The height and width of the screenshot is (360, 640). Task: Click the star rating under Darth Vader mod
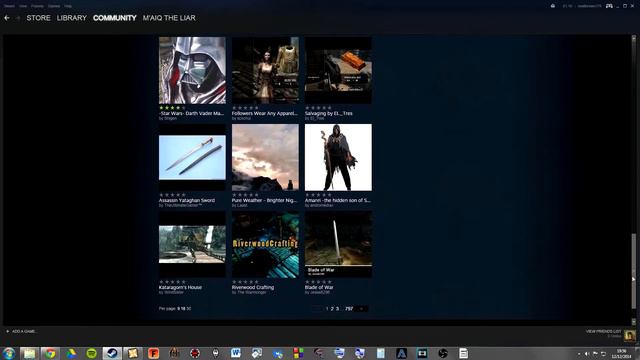click(172, 108)
